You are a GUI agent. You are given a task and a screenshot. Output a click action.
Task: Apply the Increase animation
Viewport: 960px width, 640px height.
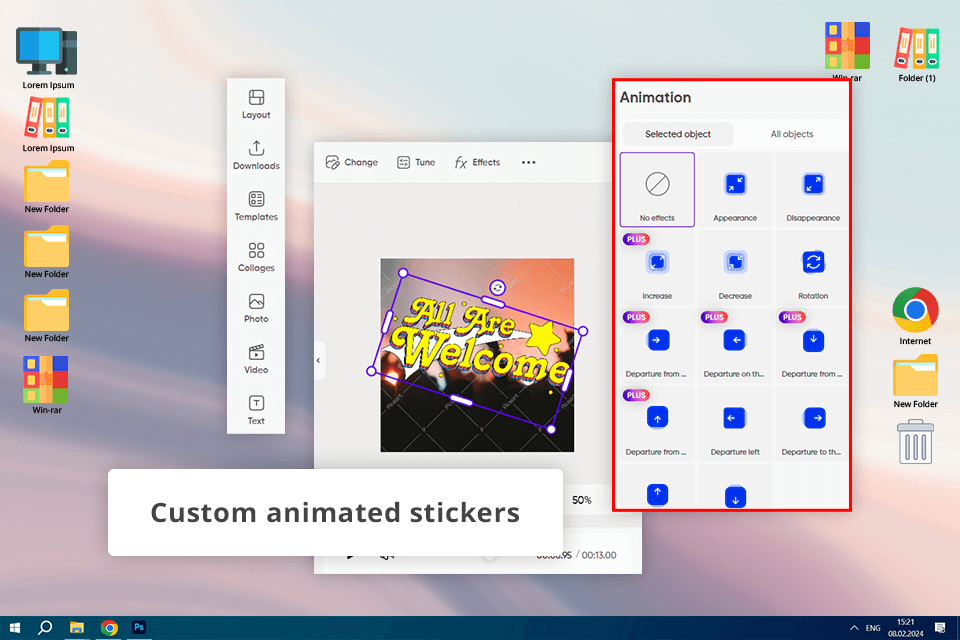pos(657,268)
